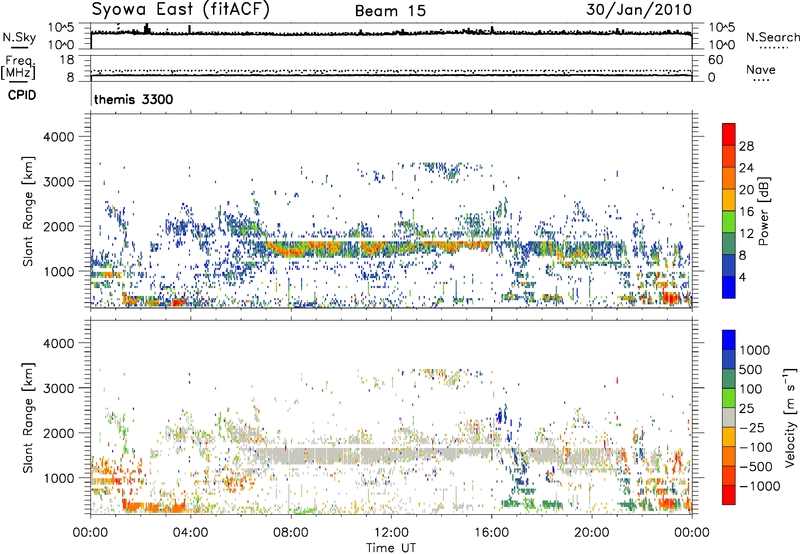Click the 'Nave' legend label
Image resolution: width=800 pixels, height=554 pixels.
pos(761,70)
